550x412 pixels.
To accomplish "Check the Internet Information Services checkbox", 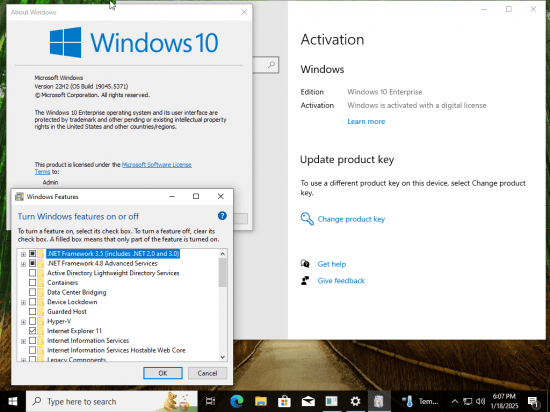I will click(x=32, y=340).
